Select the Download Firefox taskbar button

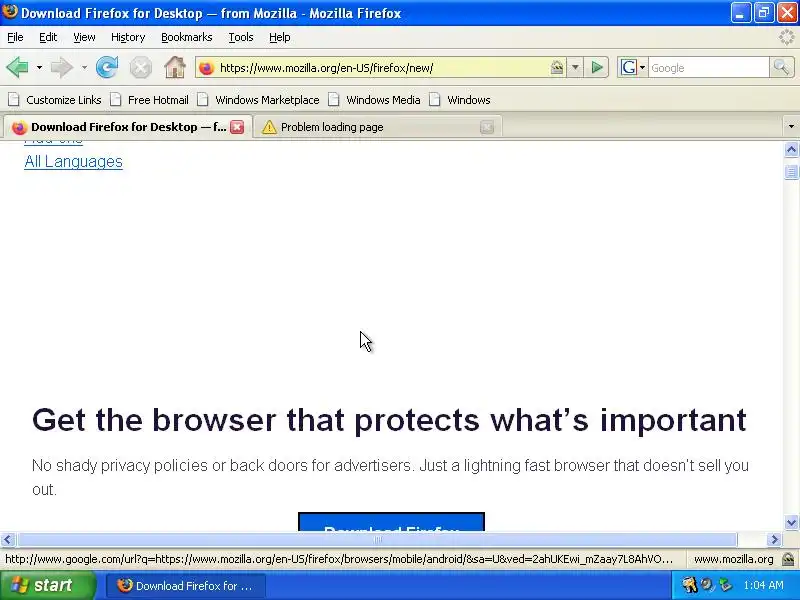pyautogui.click(x=185, y=586)
